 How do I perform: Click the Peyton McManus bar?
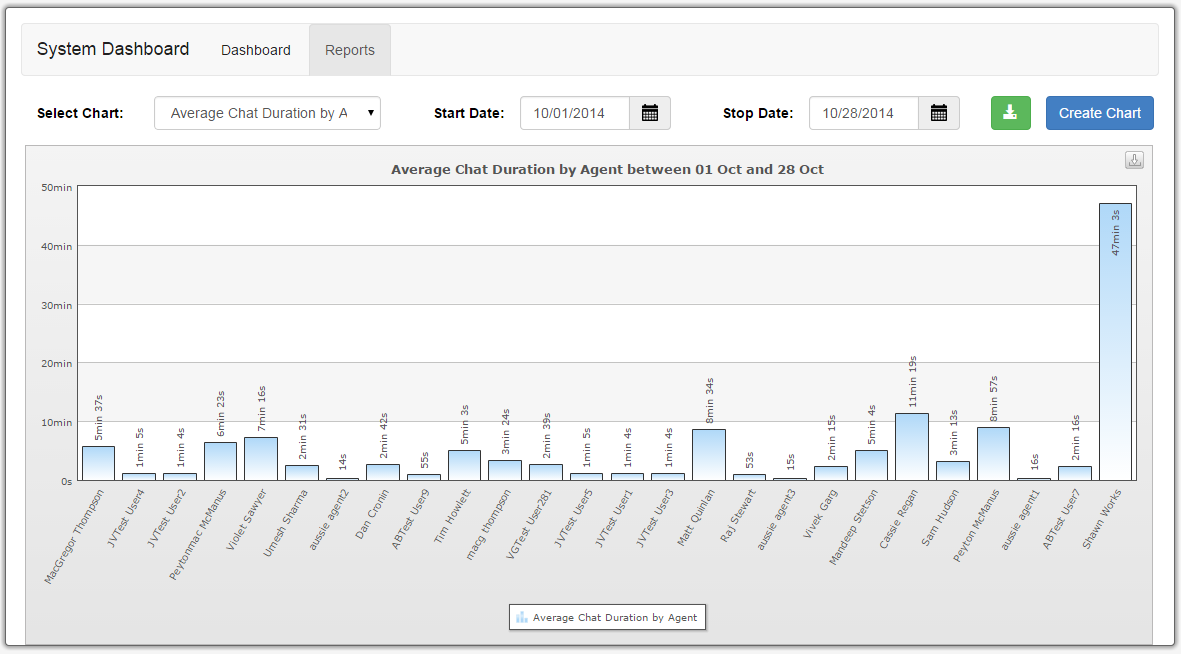point(993,454)
